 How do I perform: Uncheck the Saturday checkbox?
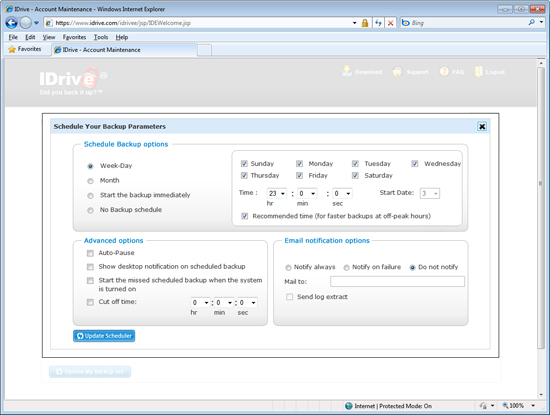pos(355,175)
